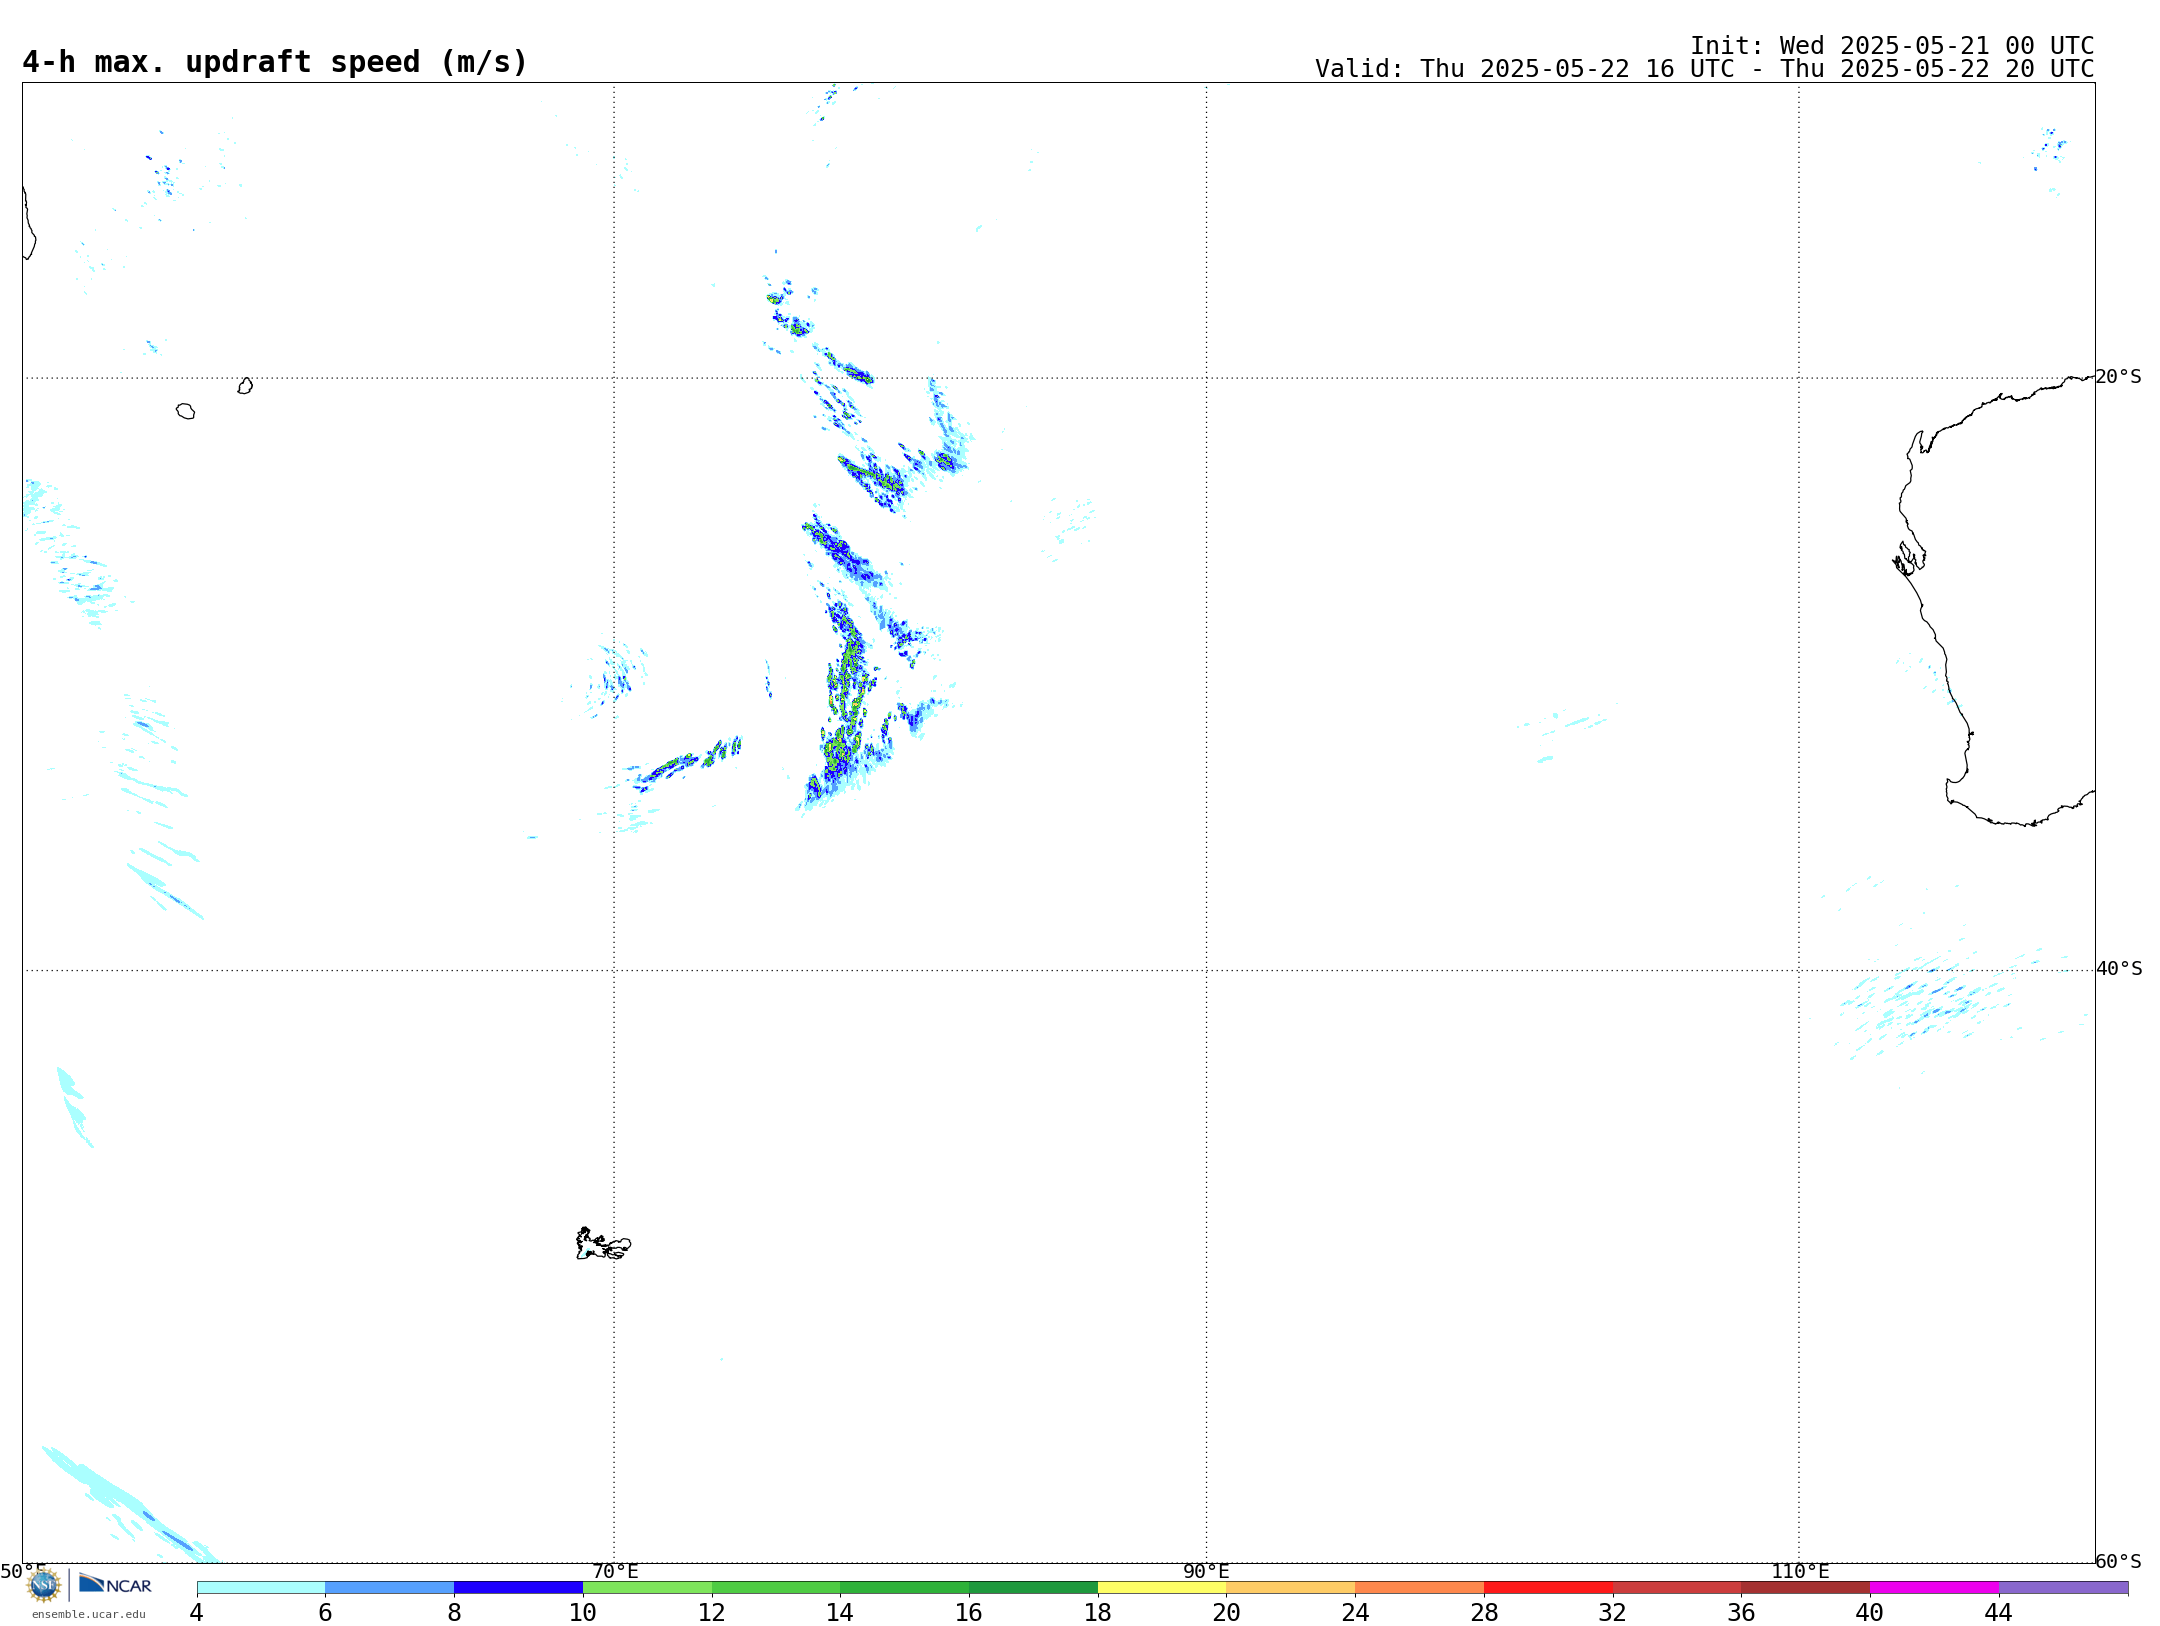Image resolution: width=2160 pixels, height=1626 pixels.
Task: Click the colorbar tick label 44
Action: pos(1998,1612)
